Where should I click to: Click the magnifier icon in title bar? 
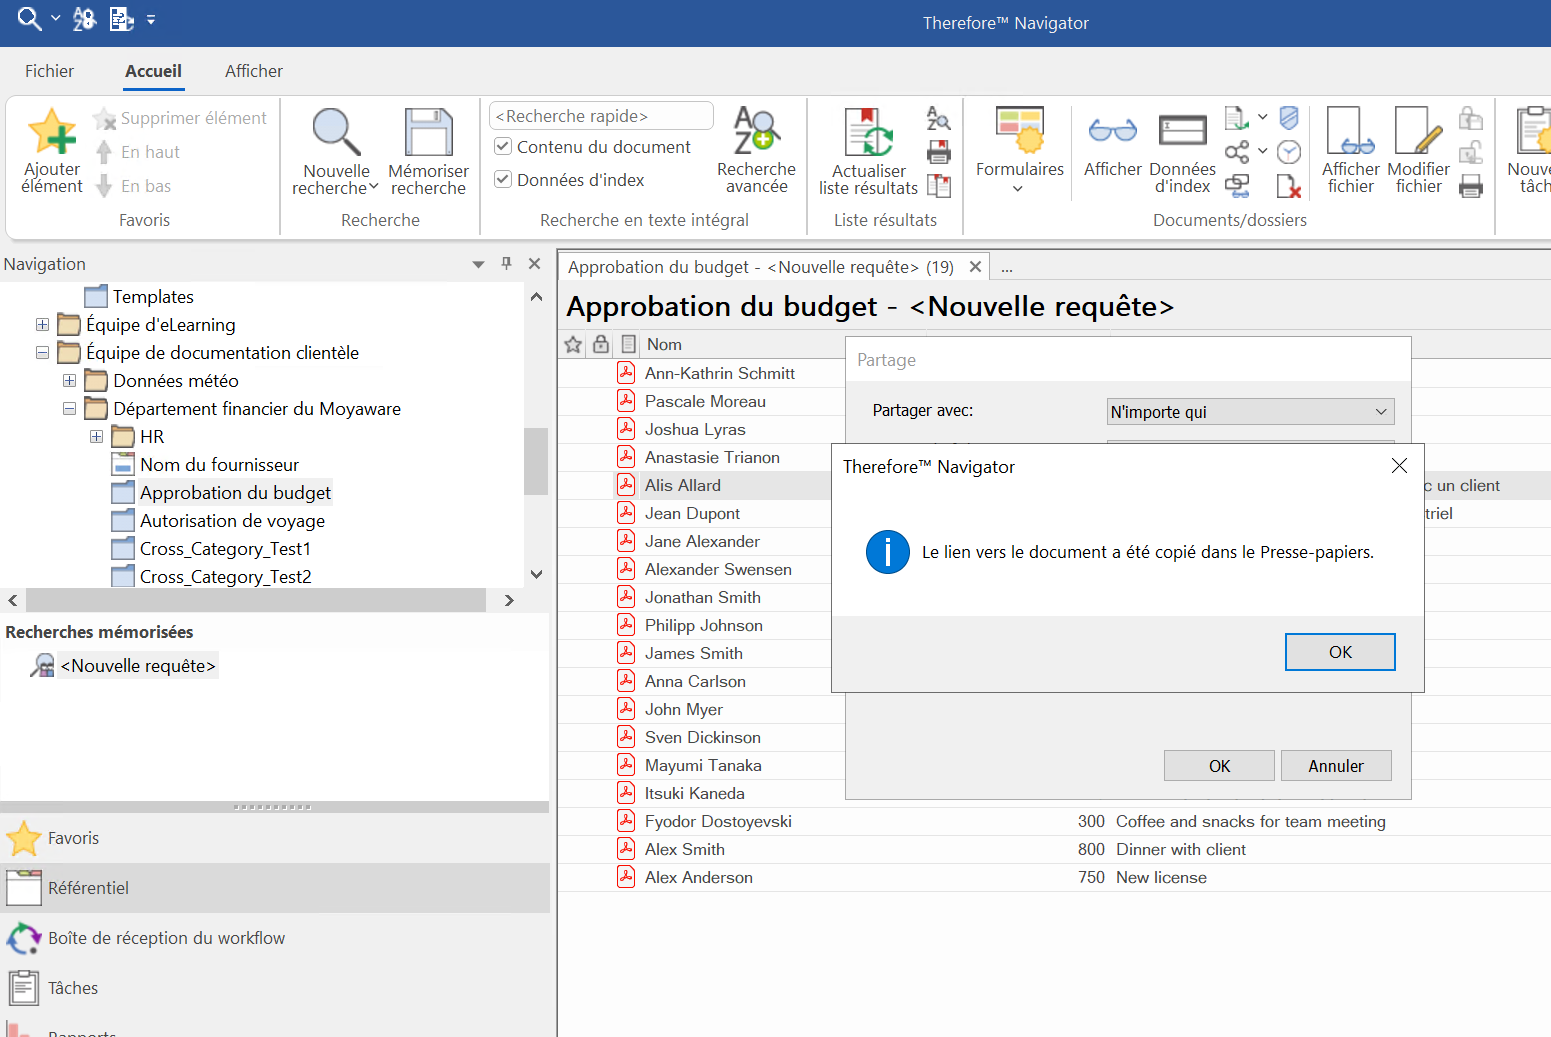click(x=30, y=18)
